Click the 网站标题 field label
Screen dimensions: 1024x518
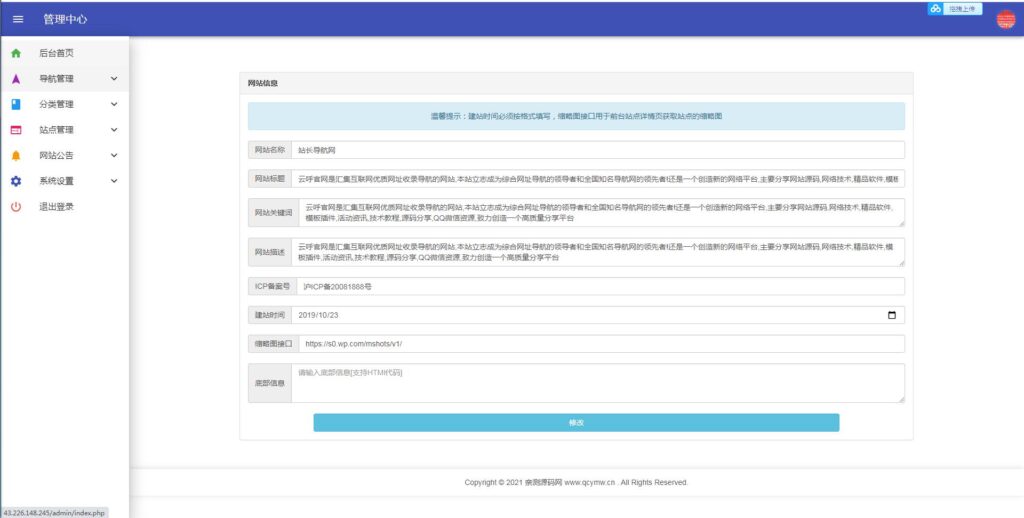[x=270, y=178]
